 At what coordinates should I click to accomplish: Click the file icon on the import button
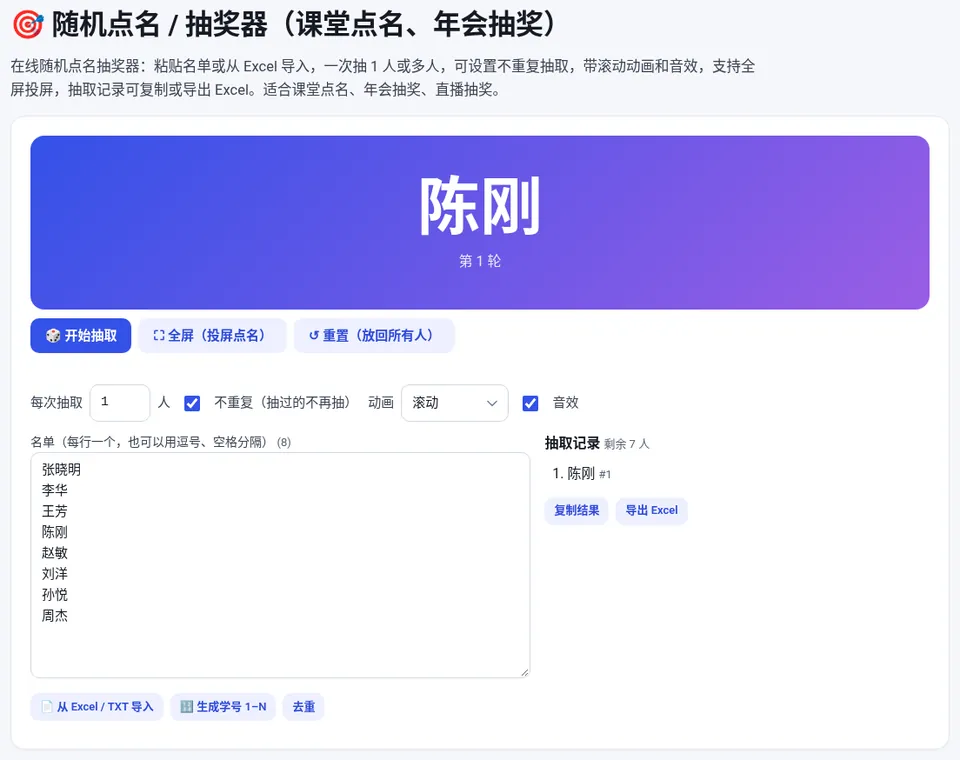pos(47,707)
